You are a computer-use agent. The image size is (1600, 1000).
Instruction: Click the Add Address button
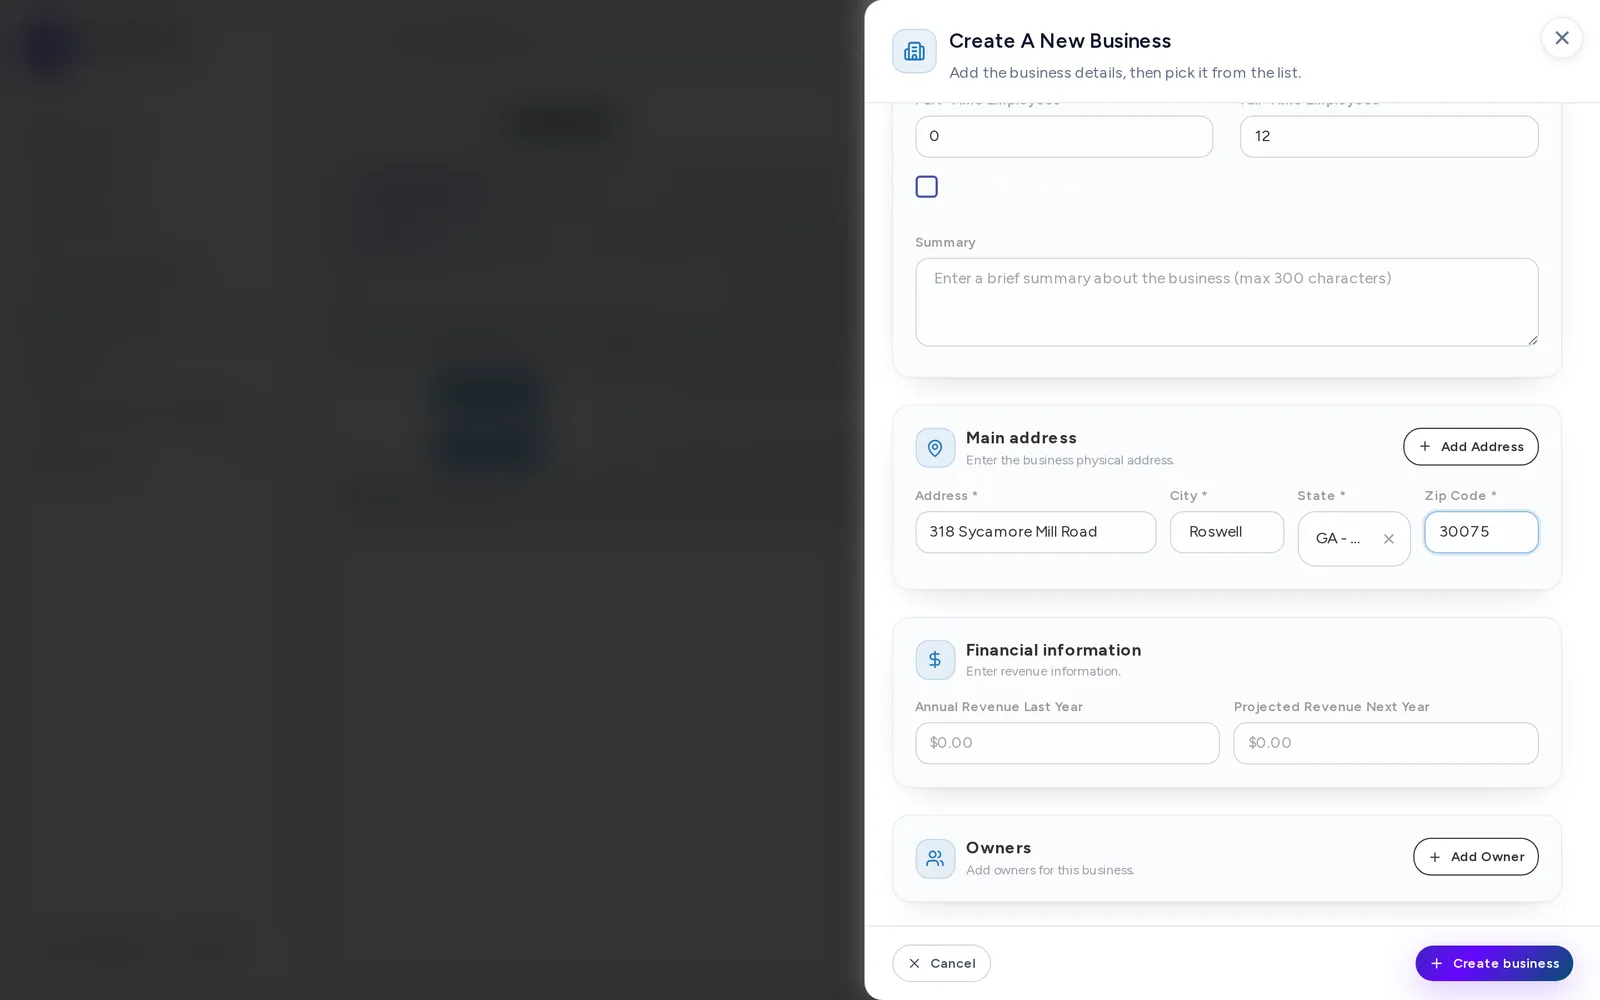(x=1470, y=447)
